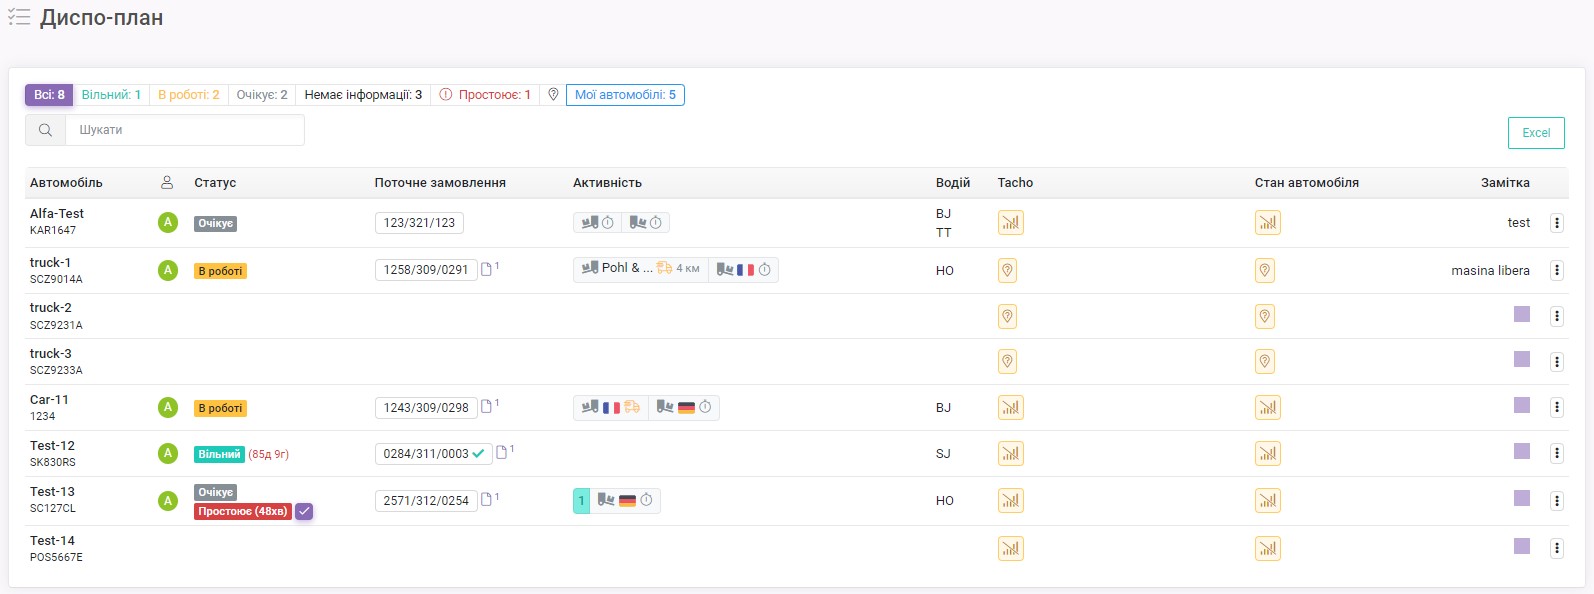Open order 123/321/123

(x=419, y=223)
